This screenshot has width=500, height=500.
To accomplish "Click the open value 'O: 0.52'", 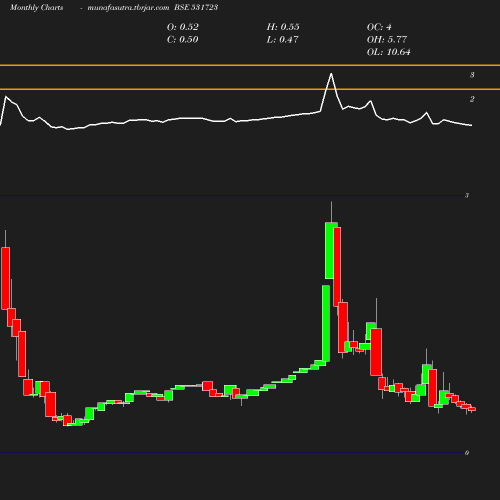I will [x=183, y=27].
